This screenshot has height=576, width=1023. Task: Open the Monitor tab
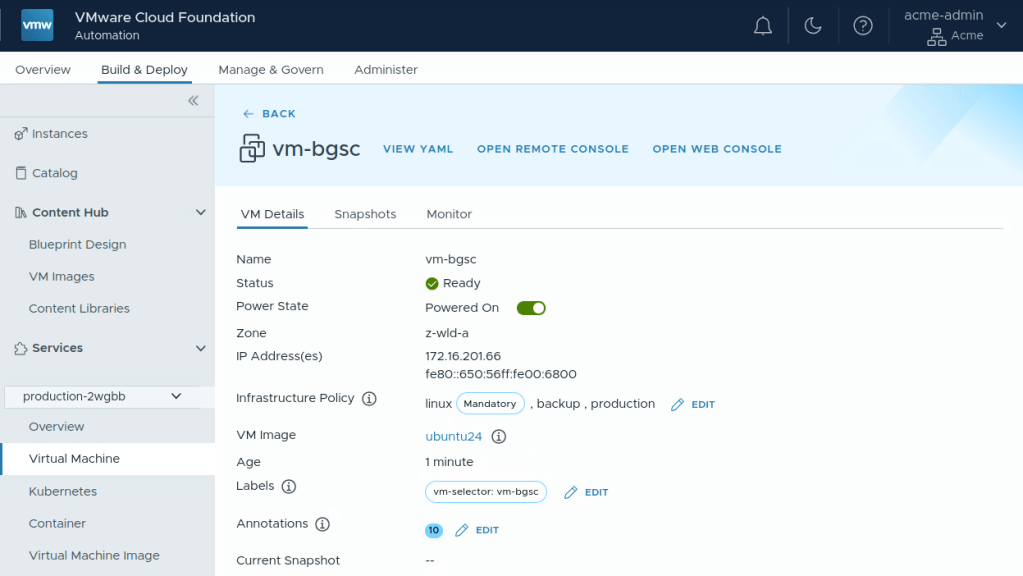pos(449,214)
